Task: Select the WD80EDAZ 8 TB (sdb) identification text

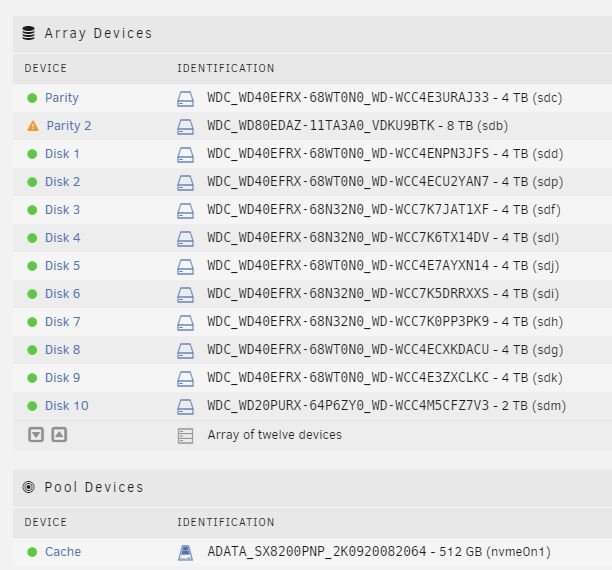Action: (358, 126)
